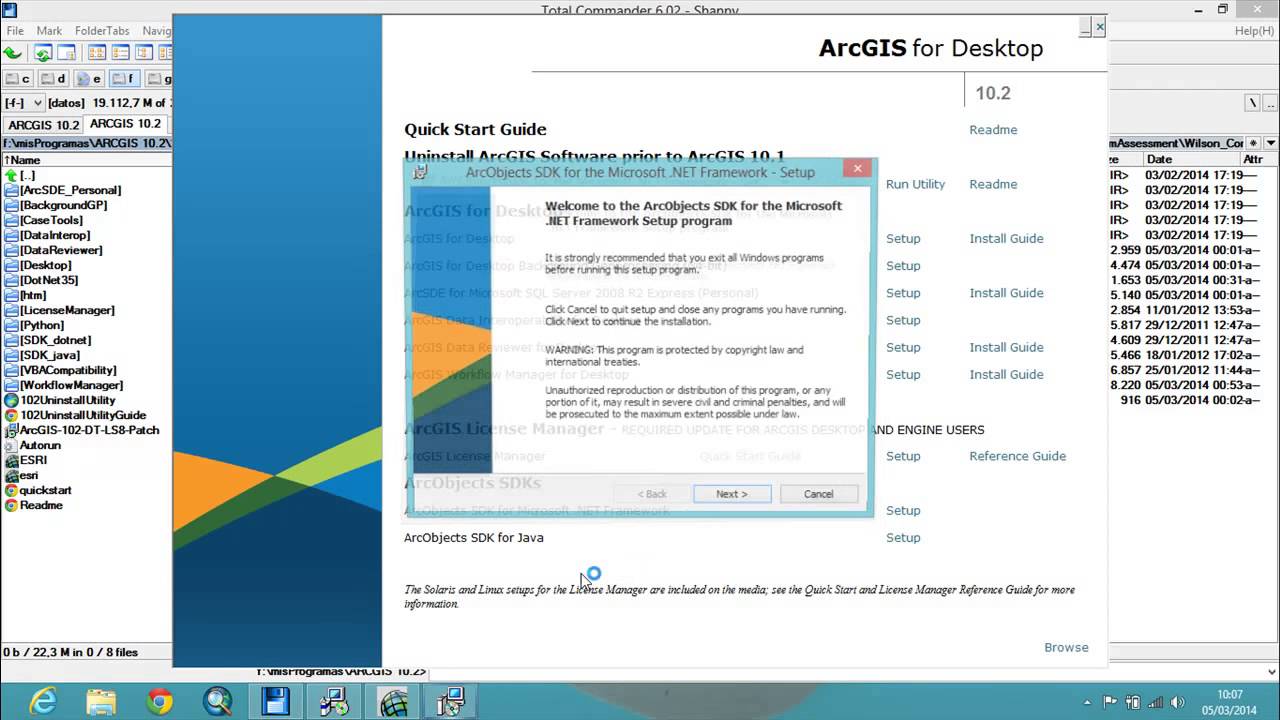Click the Run Utility link

point(915,184)
